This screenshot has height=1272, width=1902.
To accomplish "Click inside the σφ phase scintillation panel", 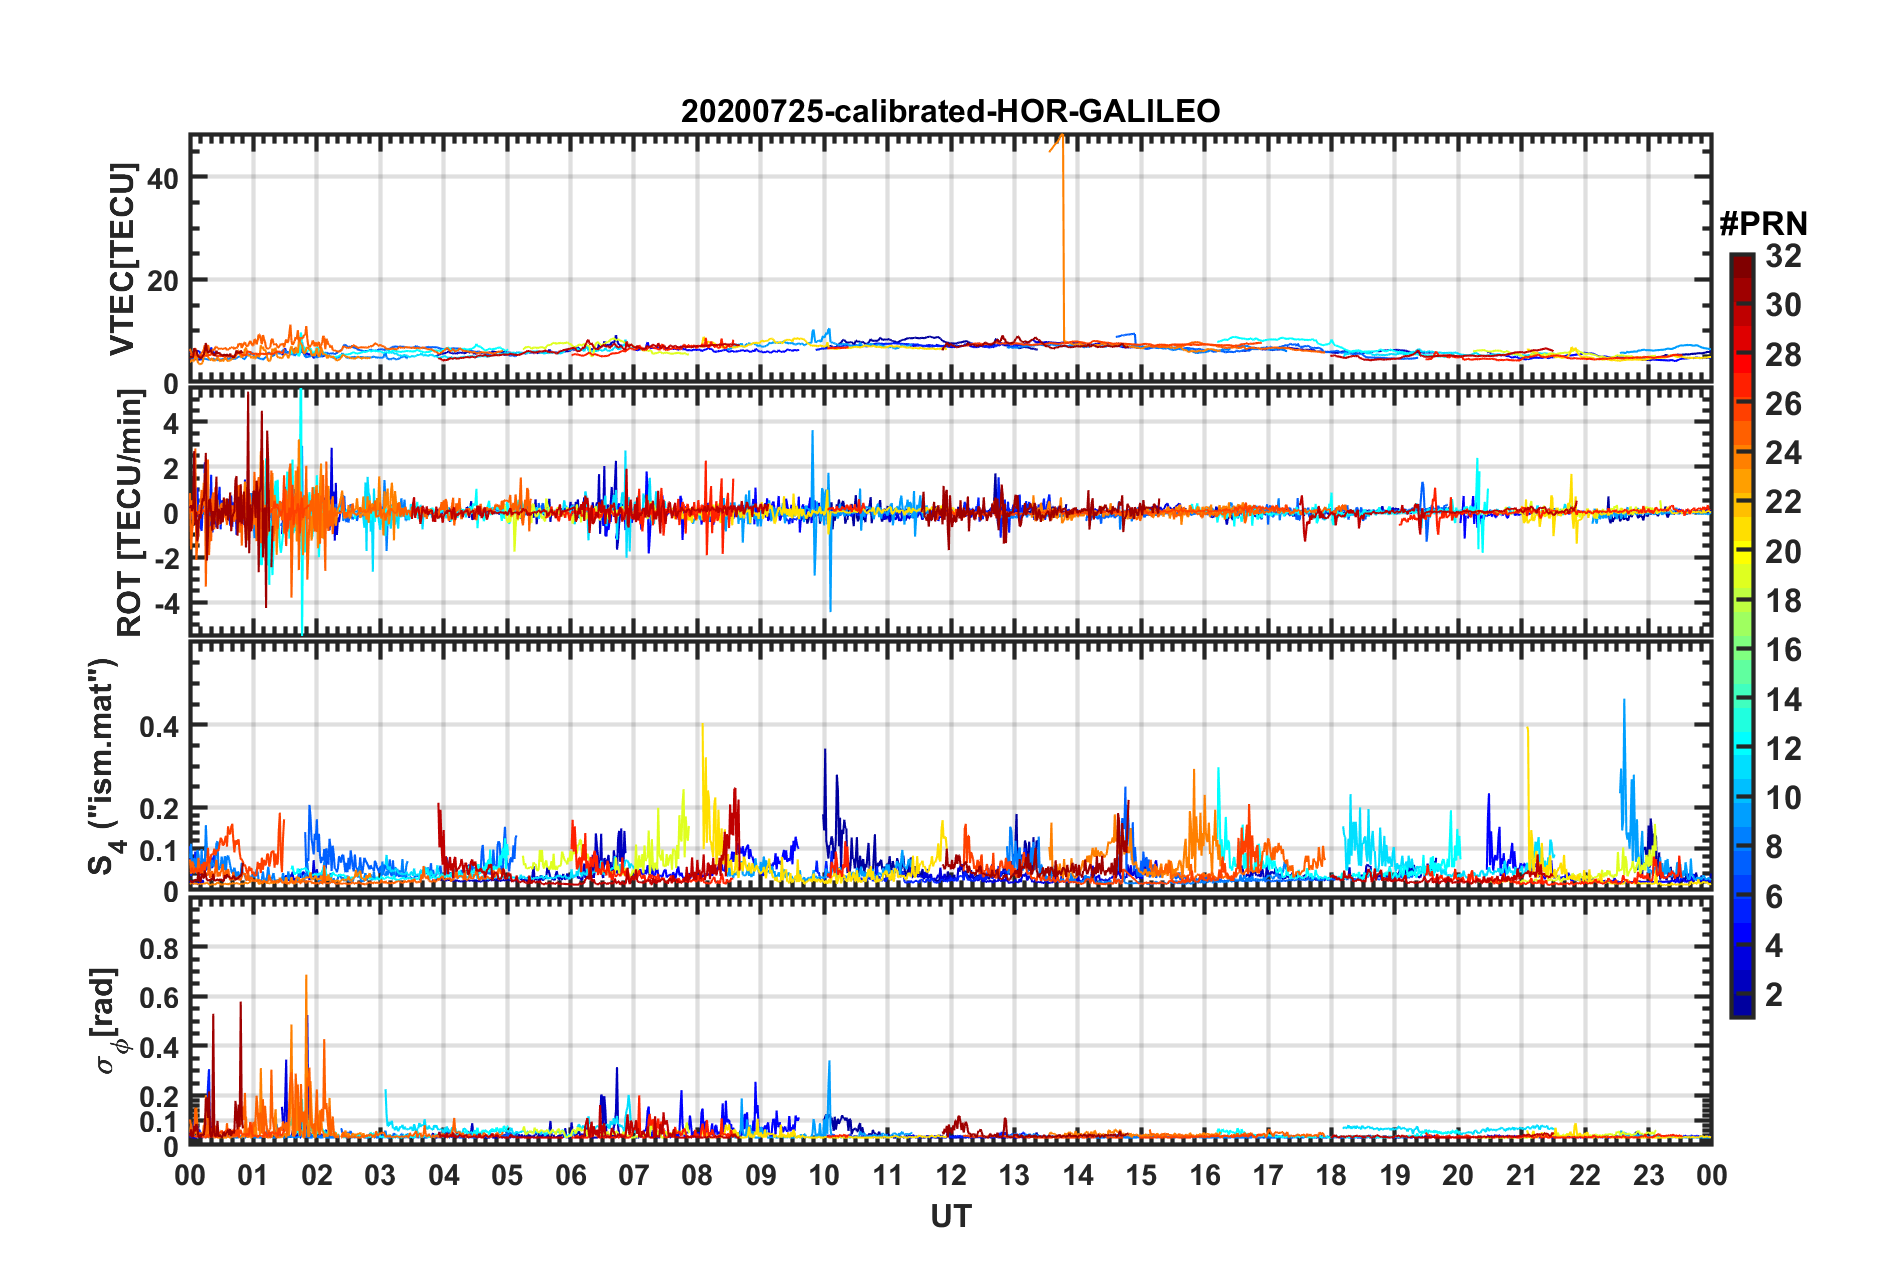I will coord(950,1020).
